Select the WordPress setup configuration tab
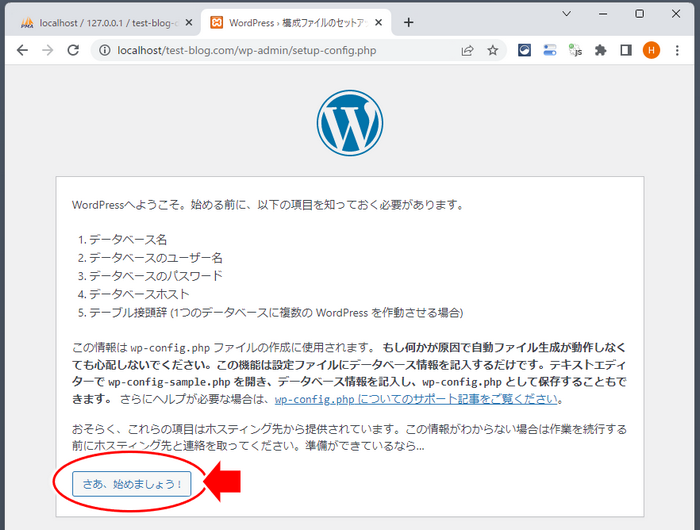Screen dimensions: 700x530 tap(296, 23)
